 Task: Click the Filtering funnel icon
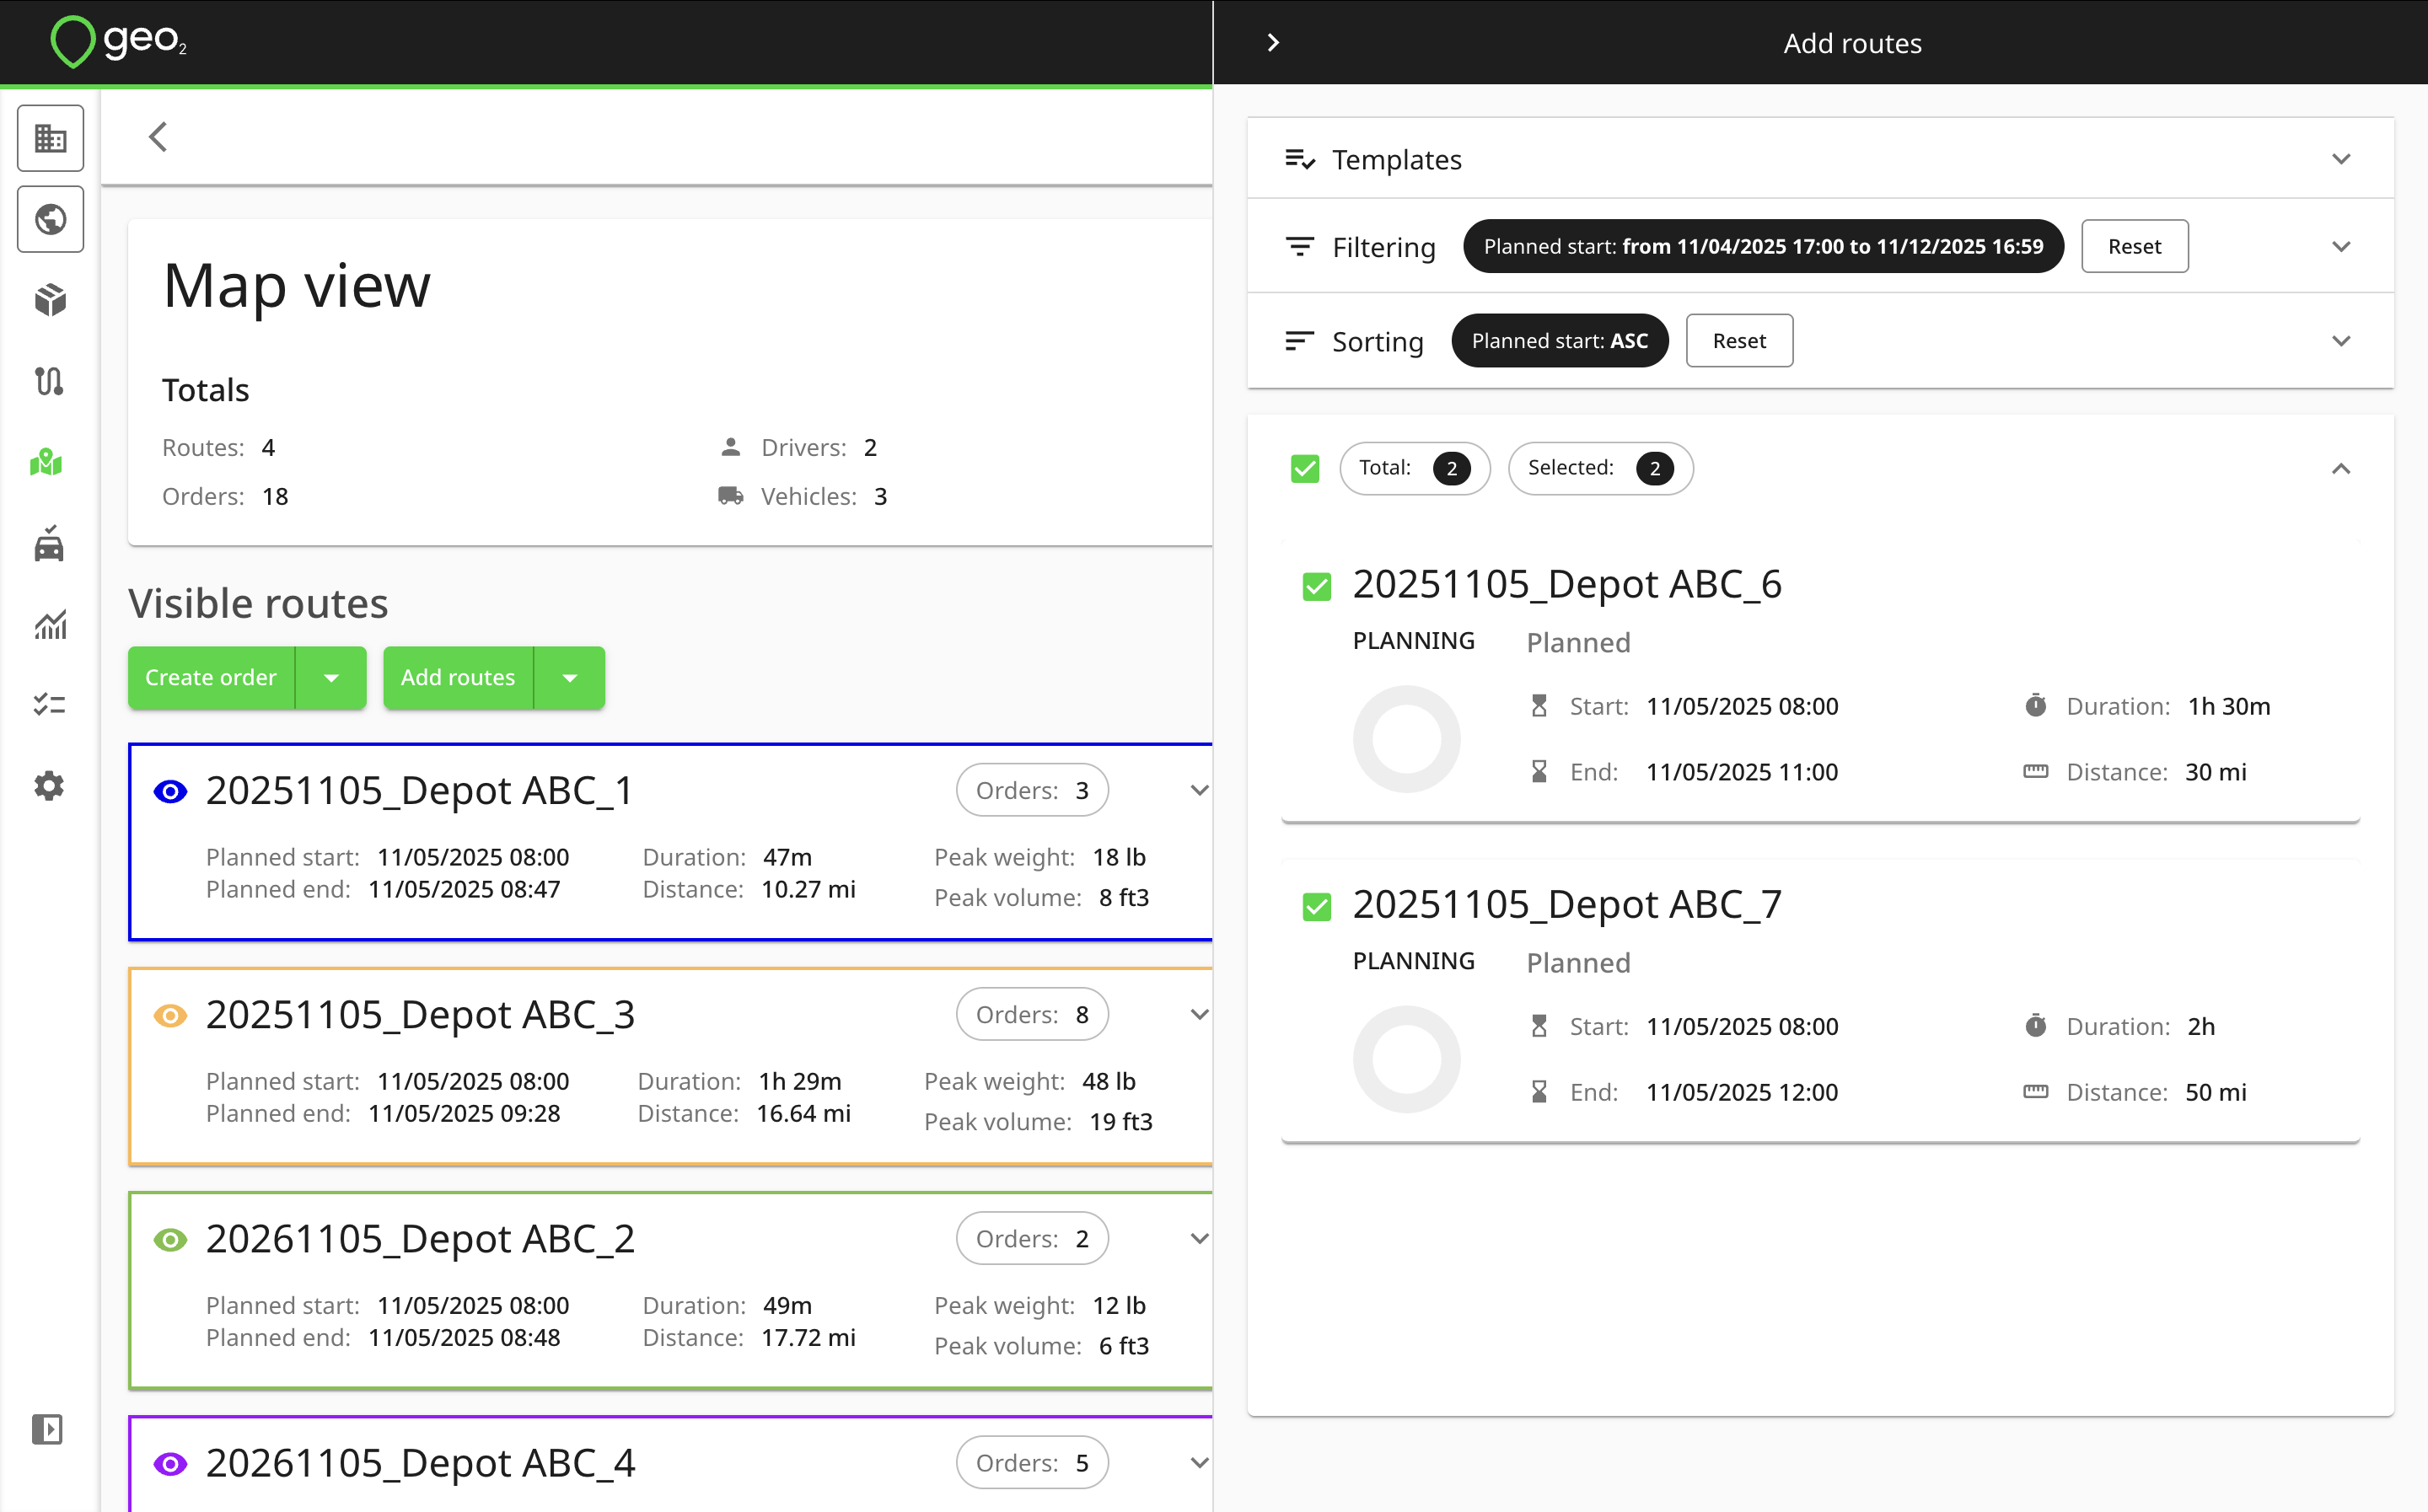(x=1300, y=246)
